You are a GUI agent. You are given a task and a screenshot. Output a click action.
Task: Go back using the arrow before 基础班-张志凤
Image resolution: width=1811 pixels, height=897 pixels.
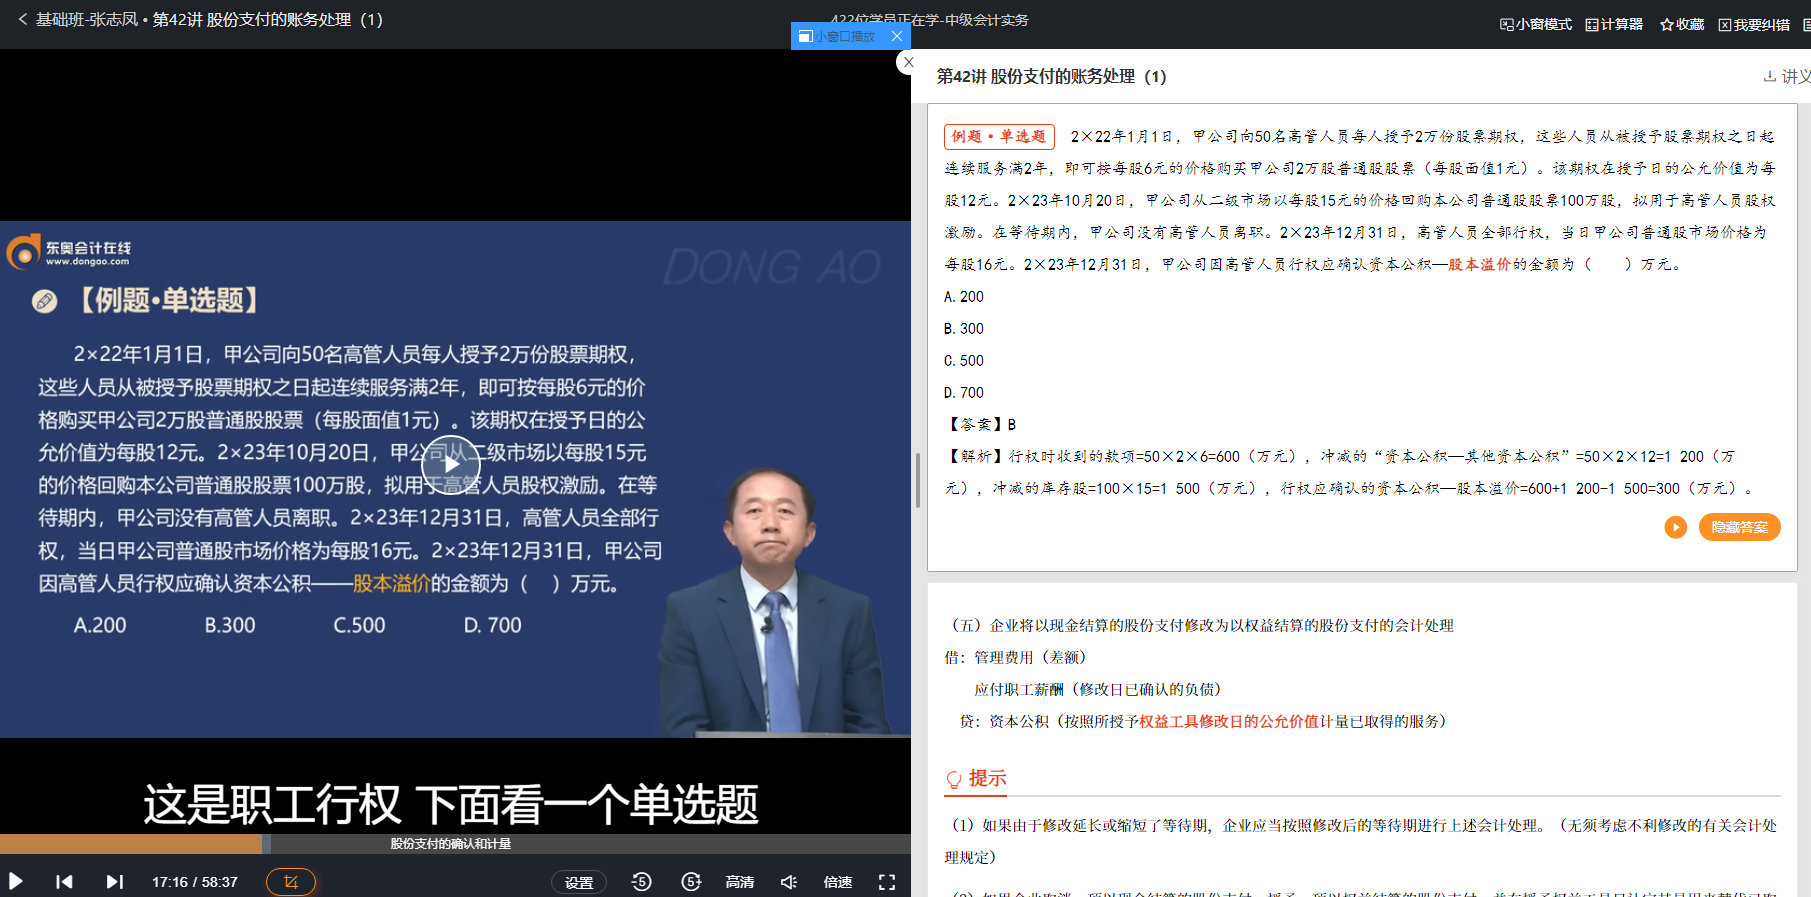(x=22, y=19)
